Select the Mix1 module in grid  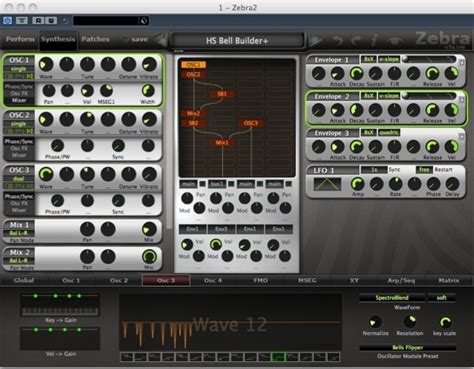[222, 143]
